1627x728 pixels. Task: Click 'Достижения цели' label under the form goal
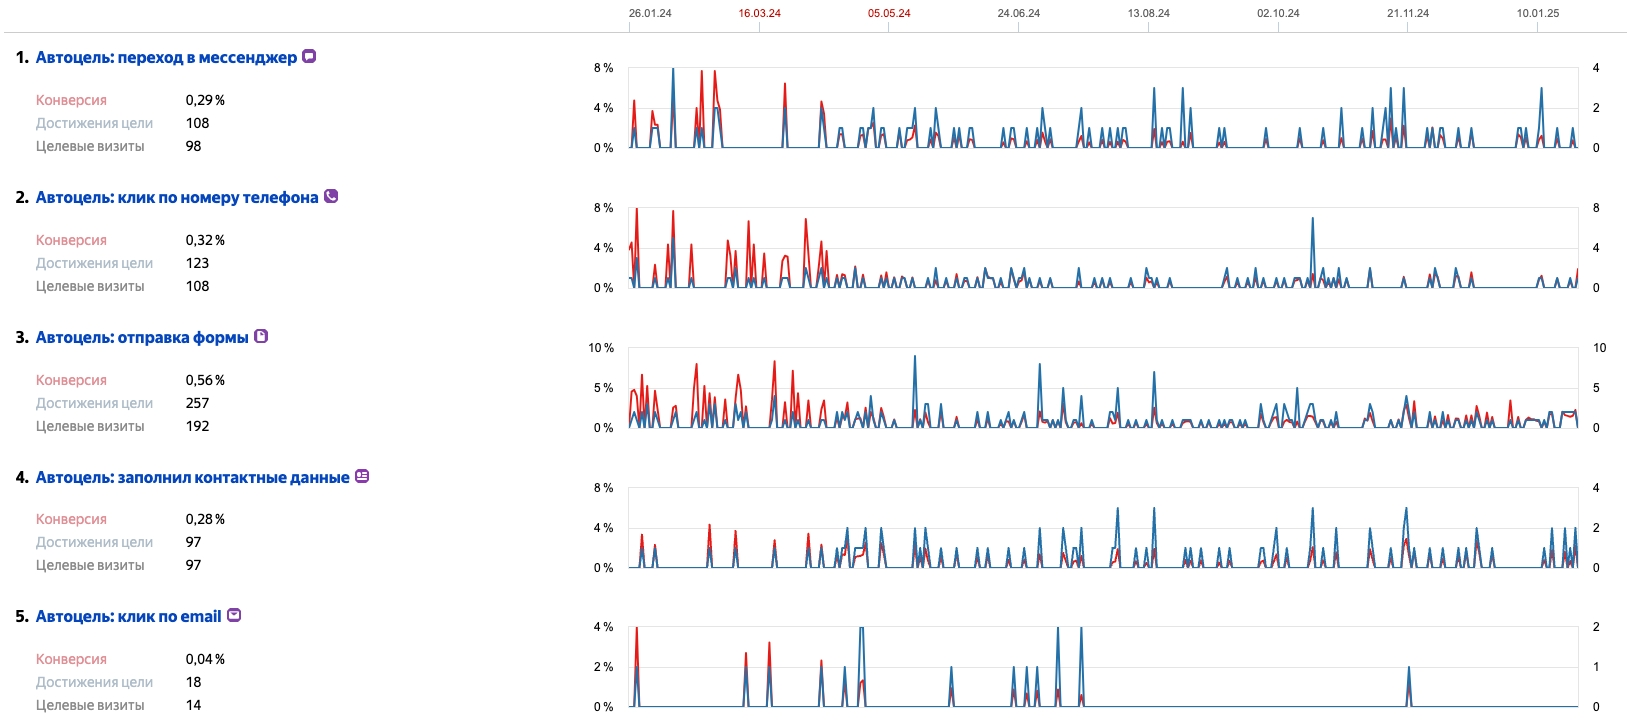[x=94, y=403]
